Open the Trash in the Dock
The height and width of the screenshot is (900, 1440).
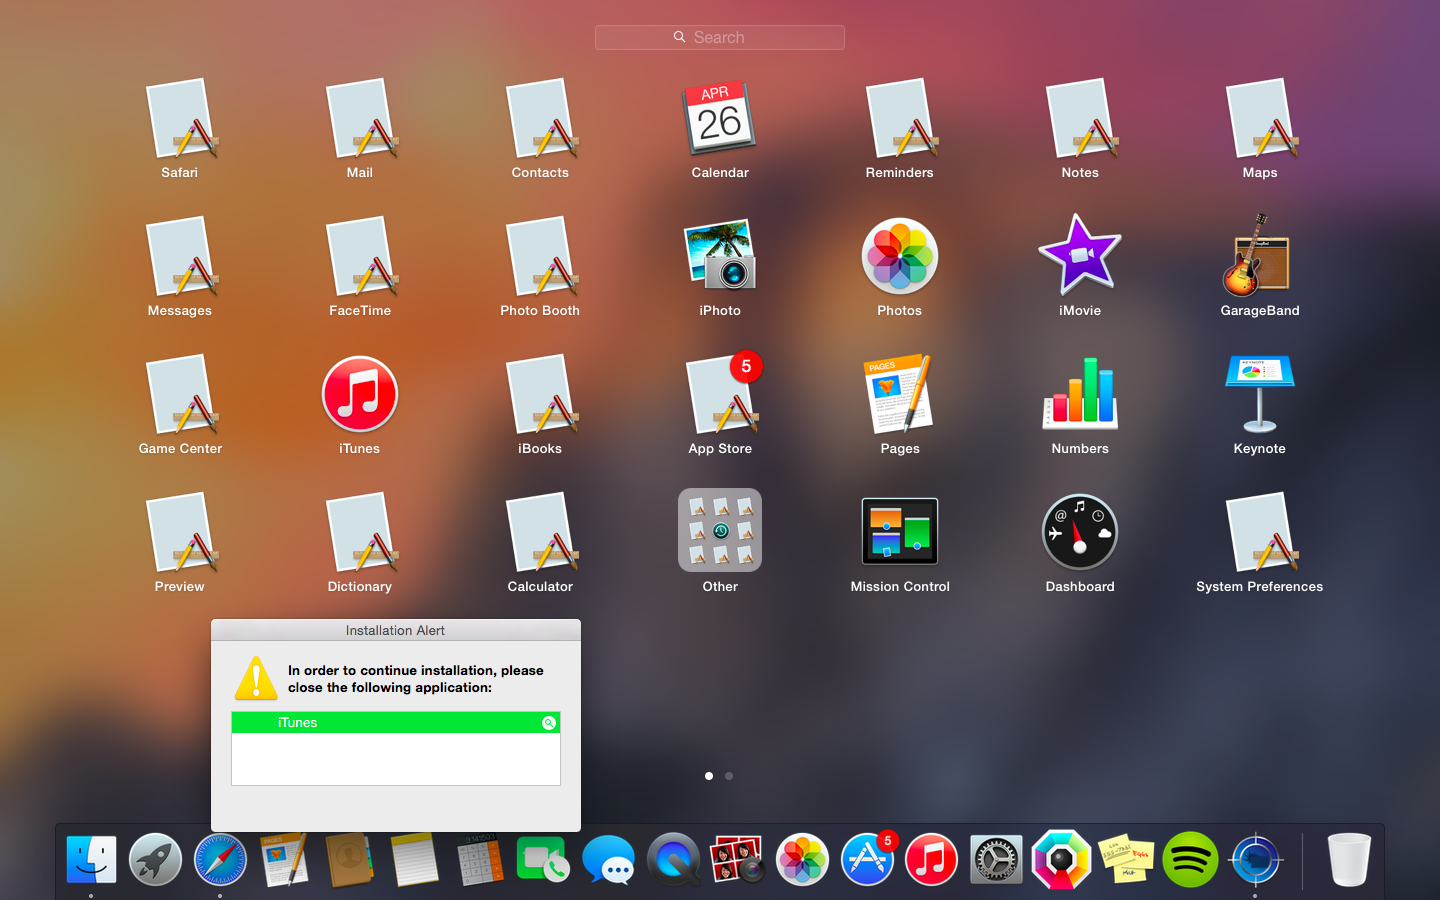click(x=1349, y=860)
